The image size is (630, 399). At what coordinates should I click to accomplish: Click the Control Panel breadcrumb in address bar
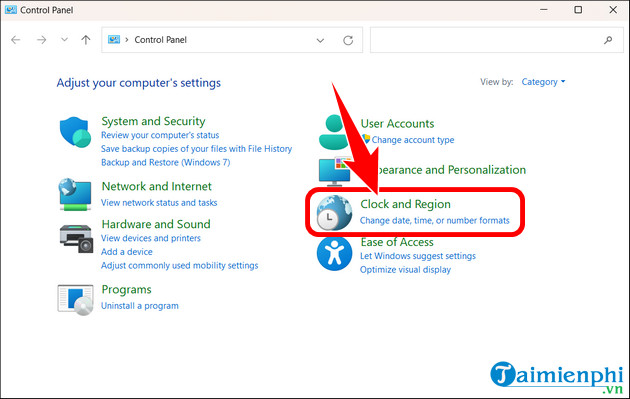click(x=160, y=40)
